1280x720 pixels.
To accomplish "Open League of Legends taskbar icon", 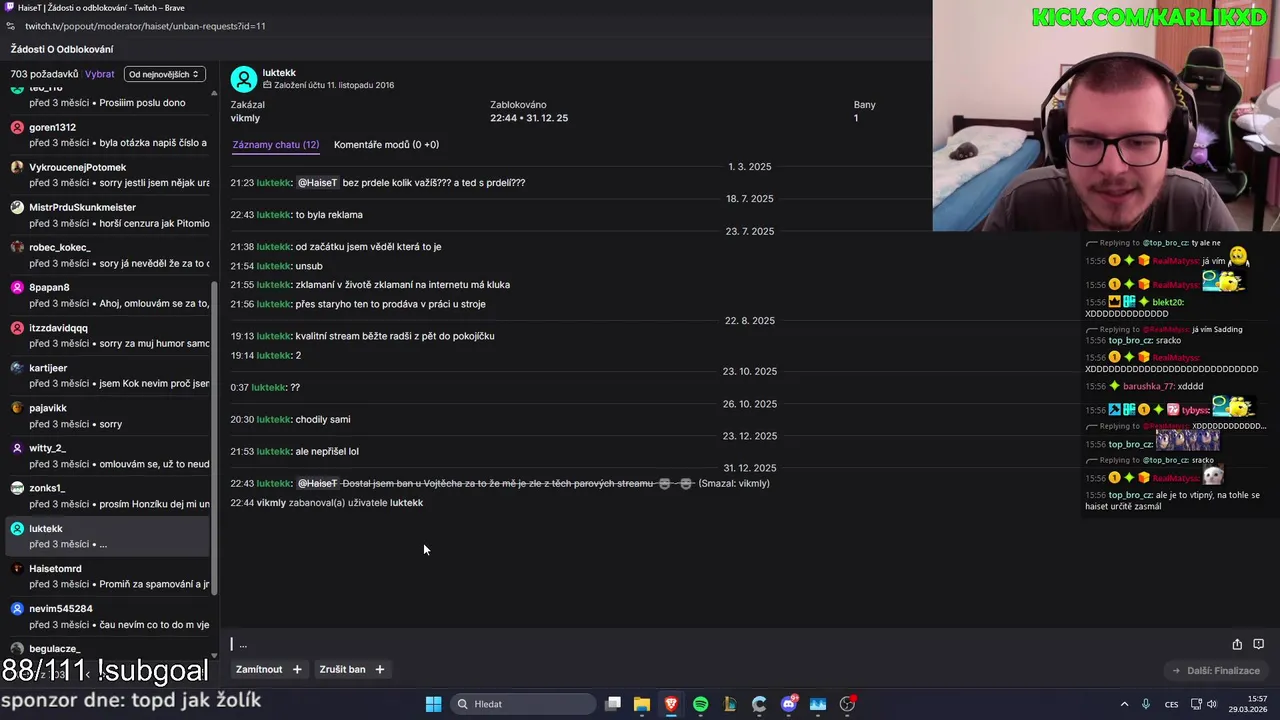I will pyautogui.click(x=730, y=704).
